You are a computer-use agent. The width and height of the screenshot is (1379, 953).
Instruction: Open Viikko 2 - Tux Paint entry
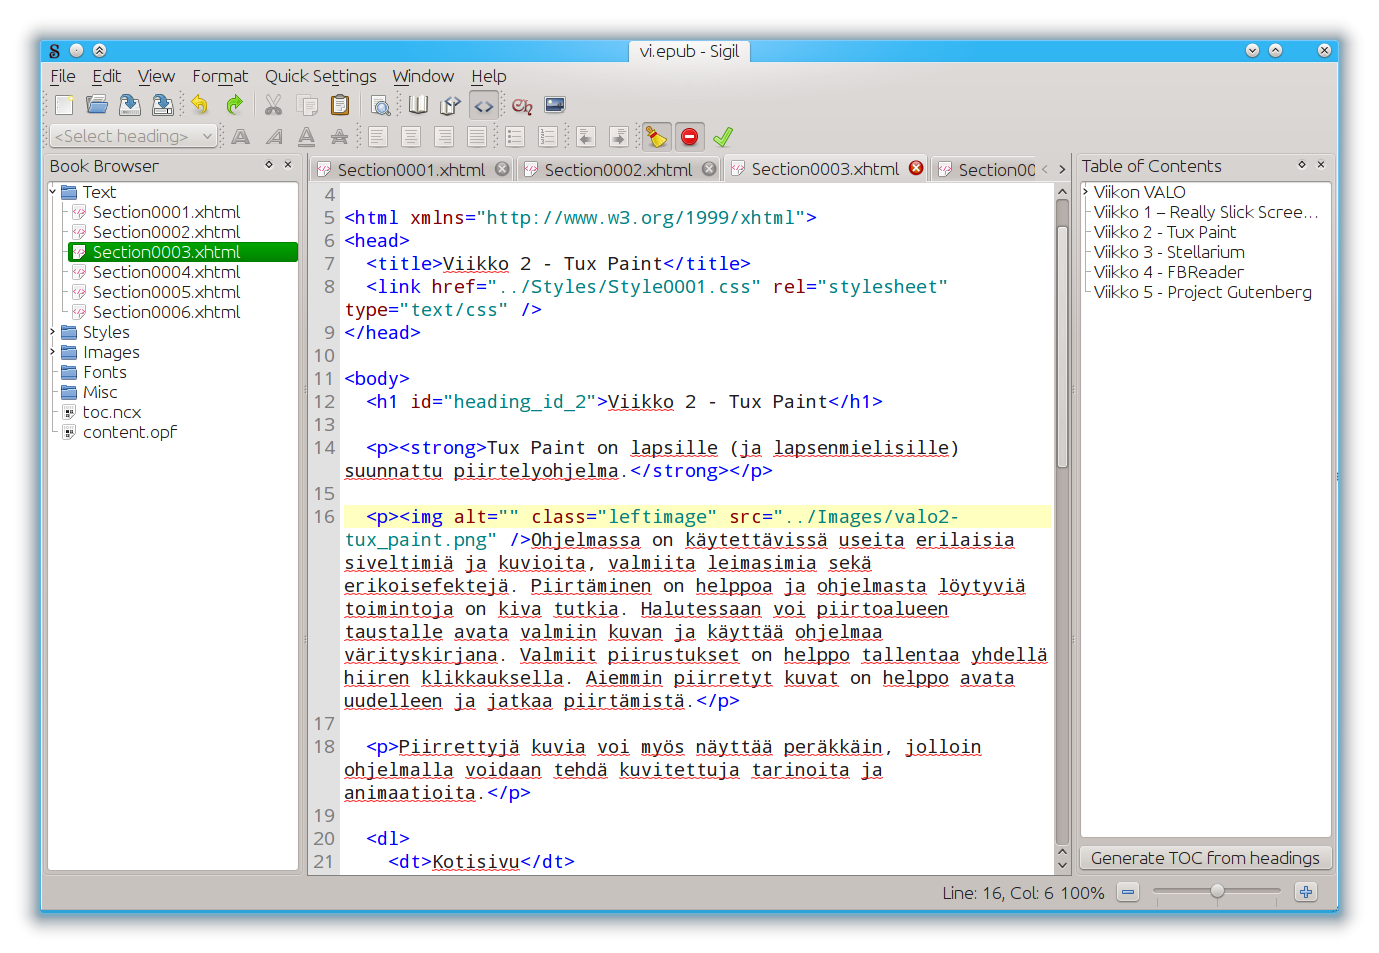tap(1164, 232)
